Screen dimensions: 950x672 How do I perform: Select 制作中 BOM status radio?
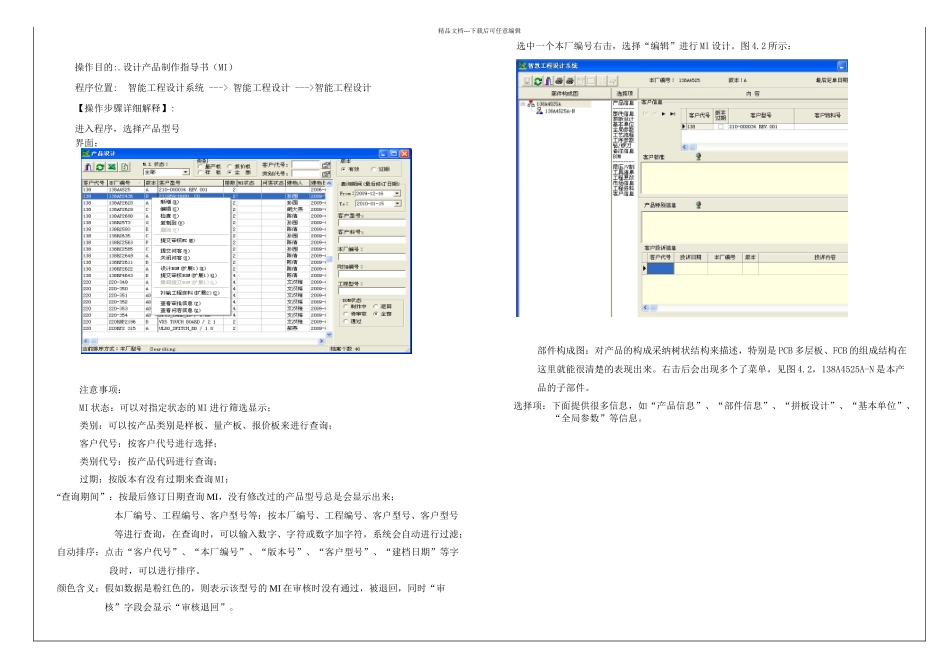[345, 306]
